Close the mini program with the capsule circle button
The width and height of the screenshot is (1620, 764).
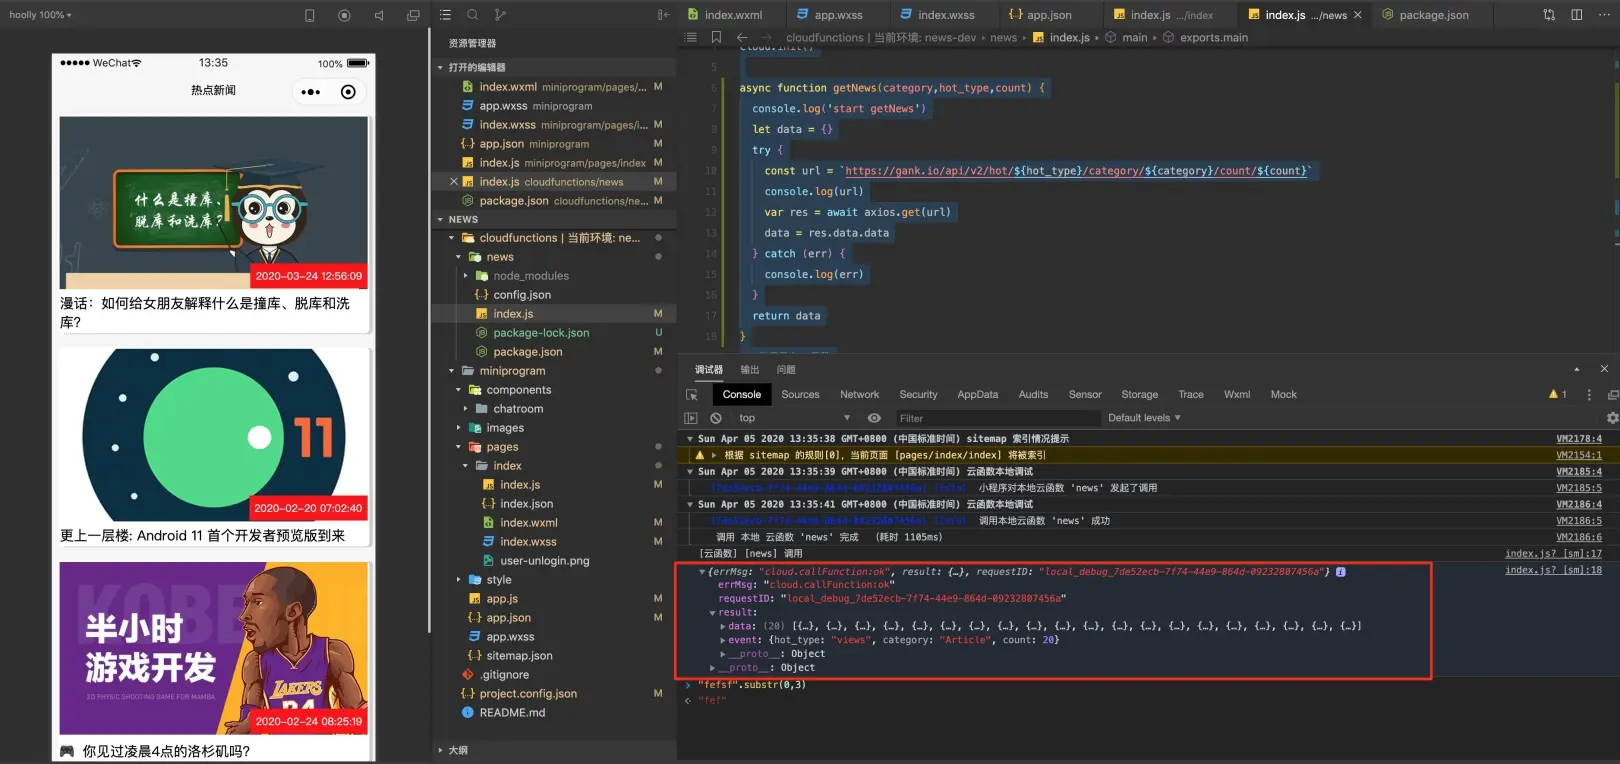pos(348,92)
